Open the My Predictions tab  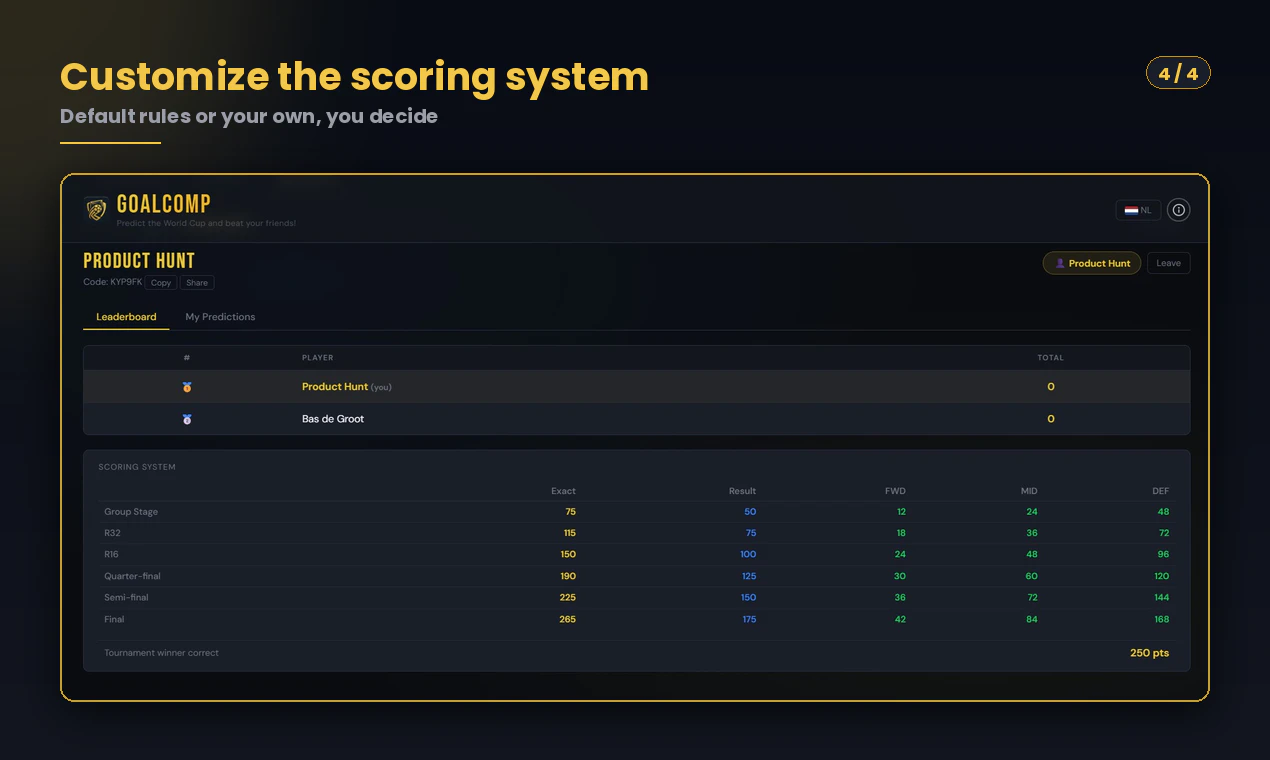coord(220,317)
